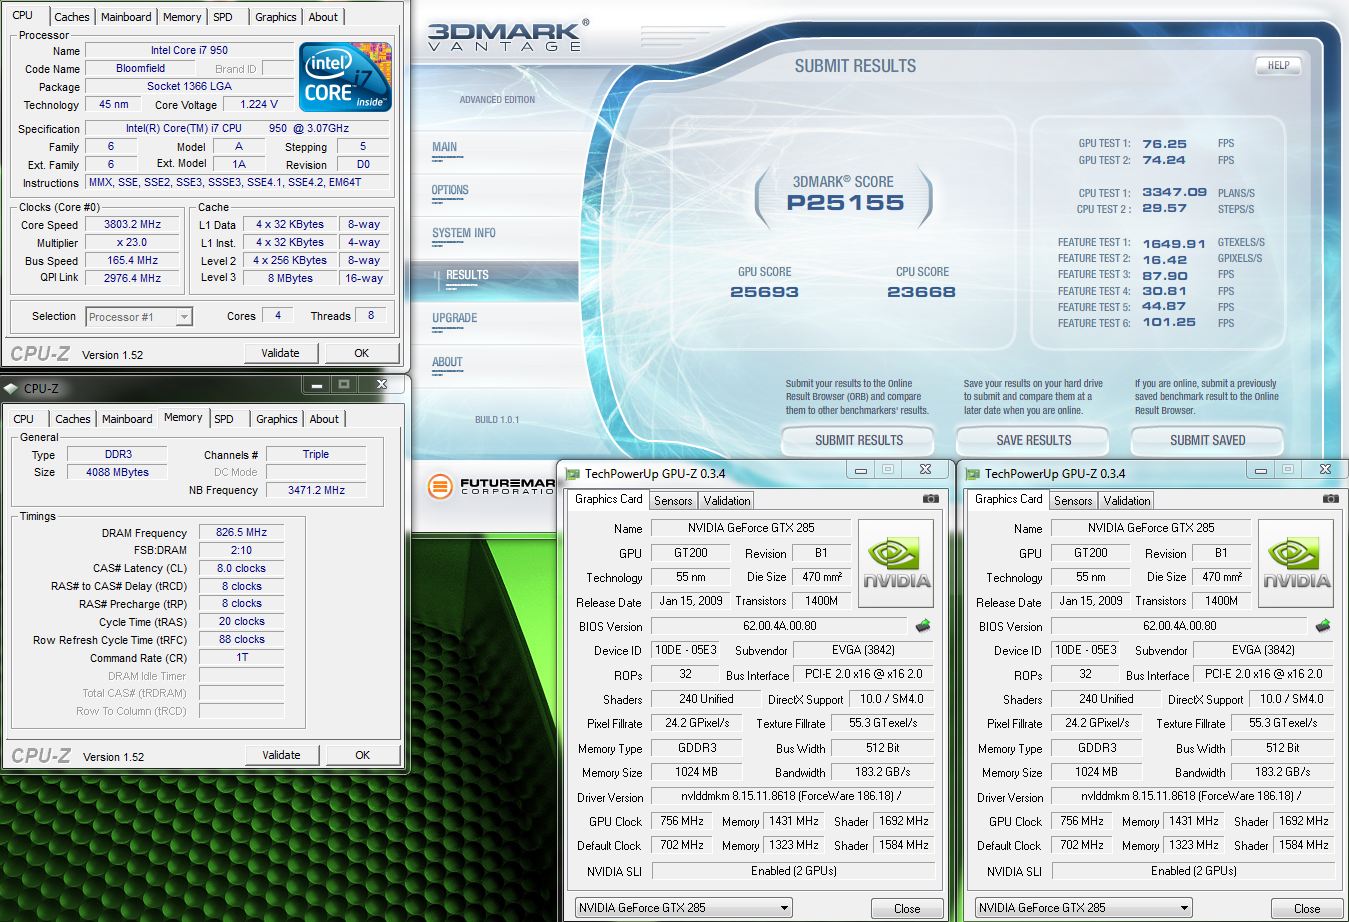Open SYSTEM INFO in 3DMark Vantage
Screen dimensions: 1349x922
[464, 233]
